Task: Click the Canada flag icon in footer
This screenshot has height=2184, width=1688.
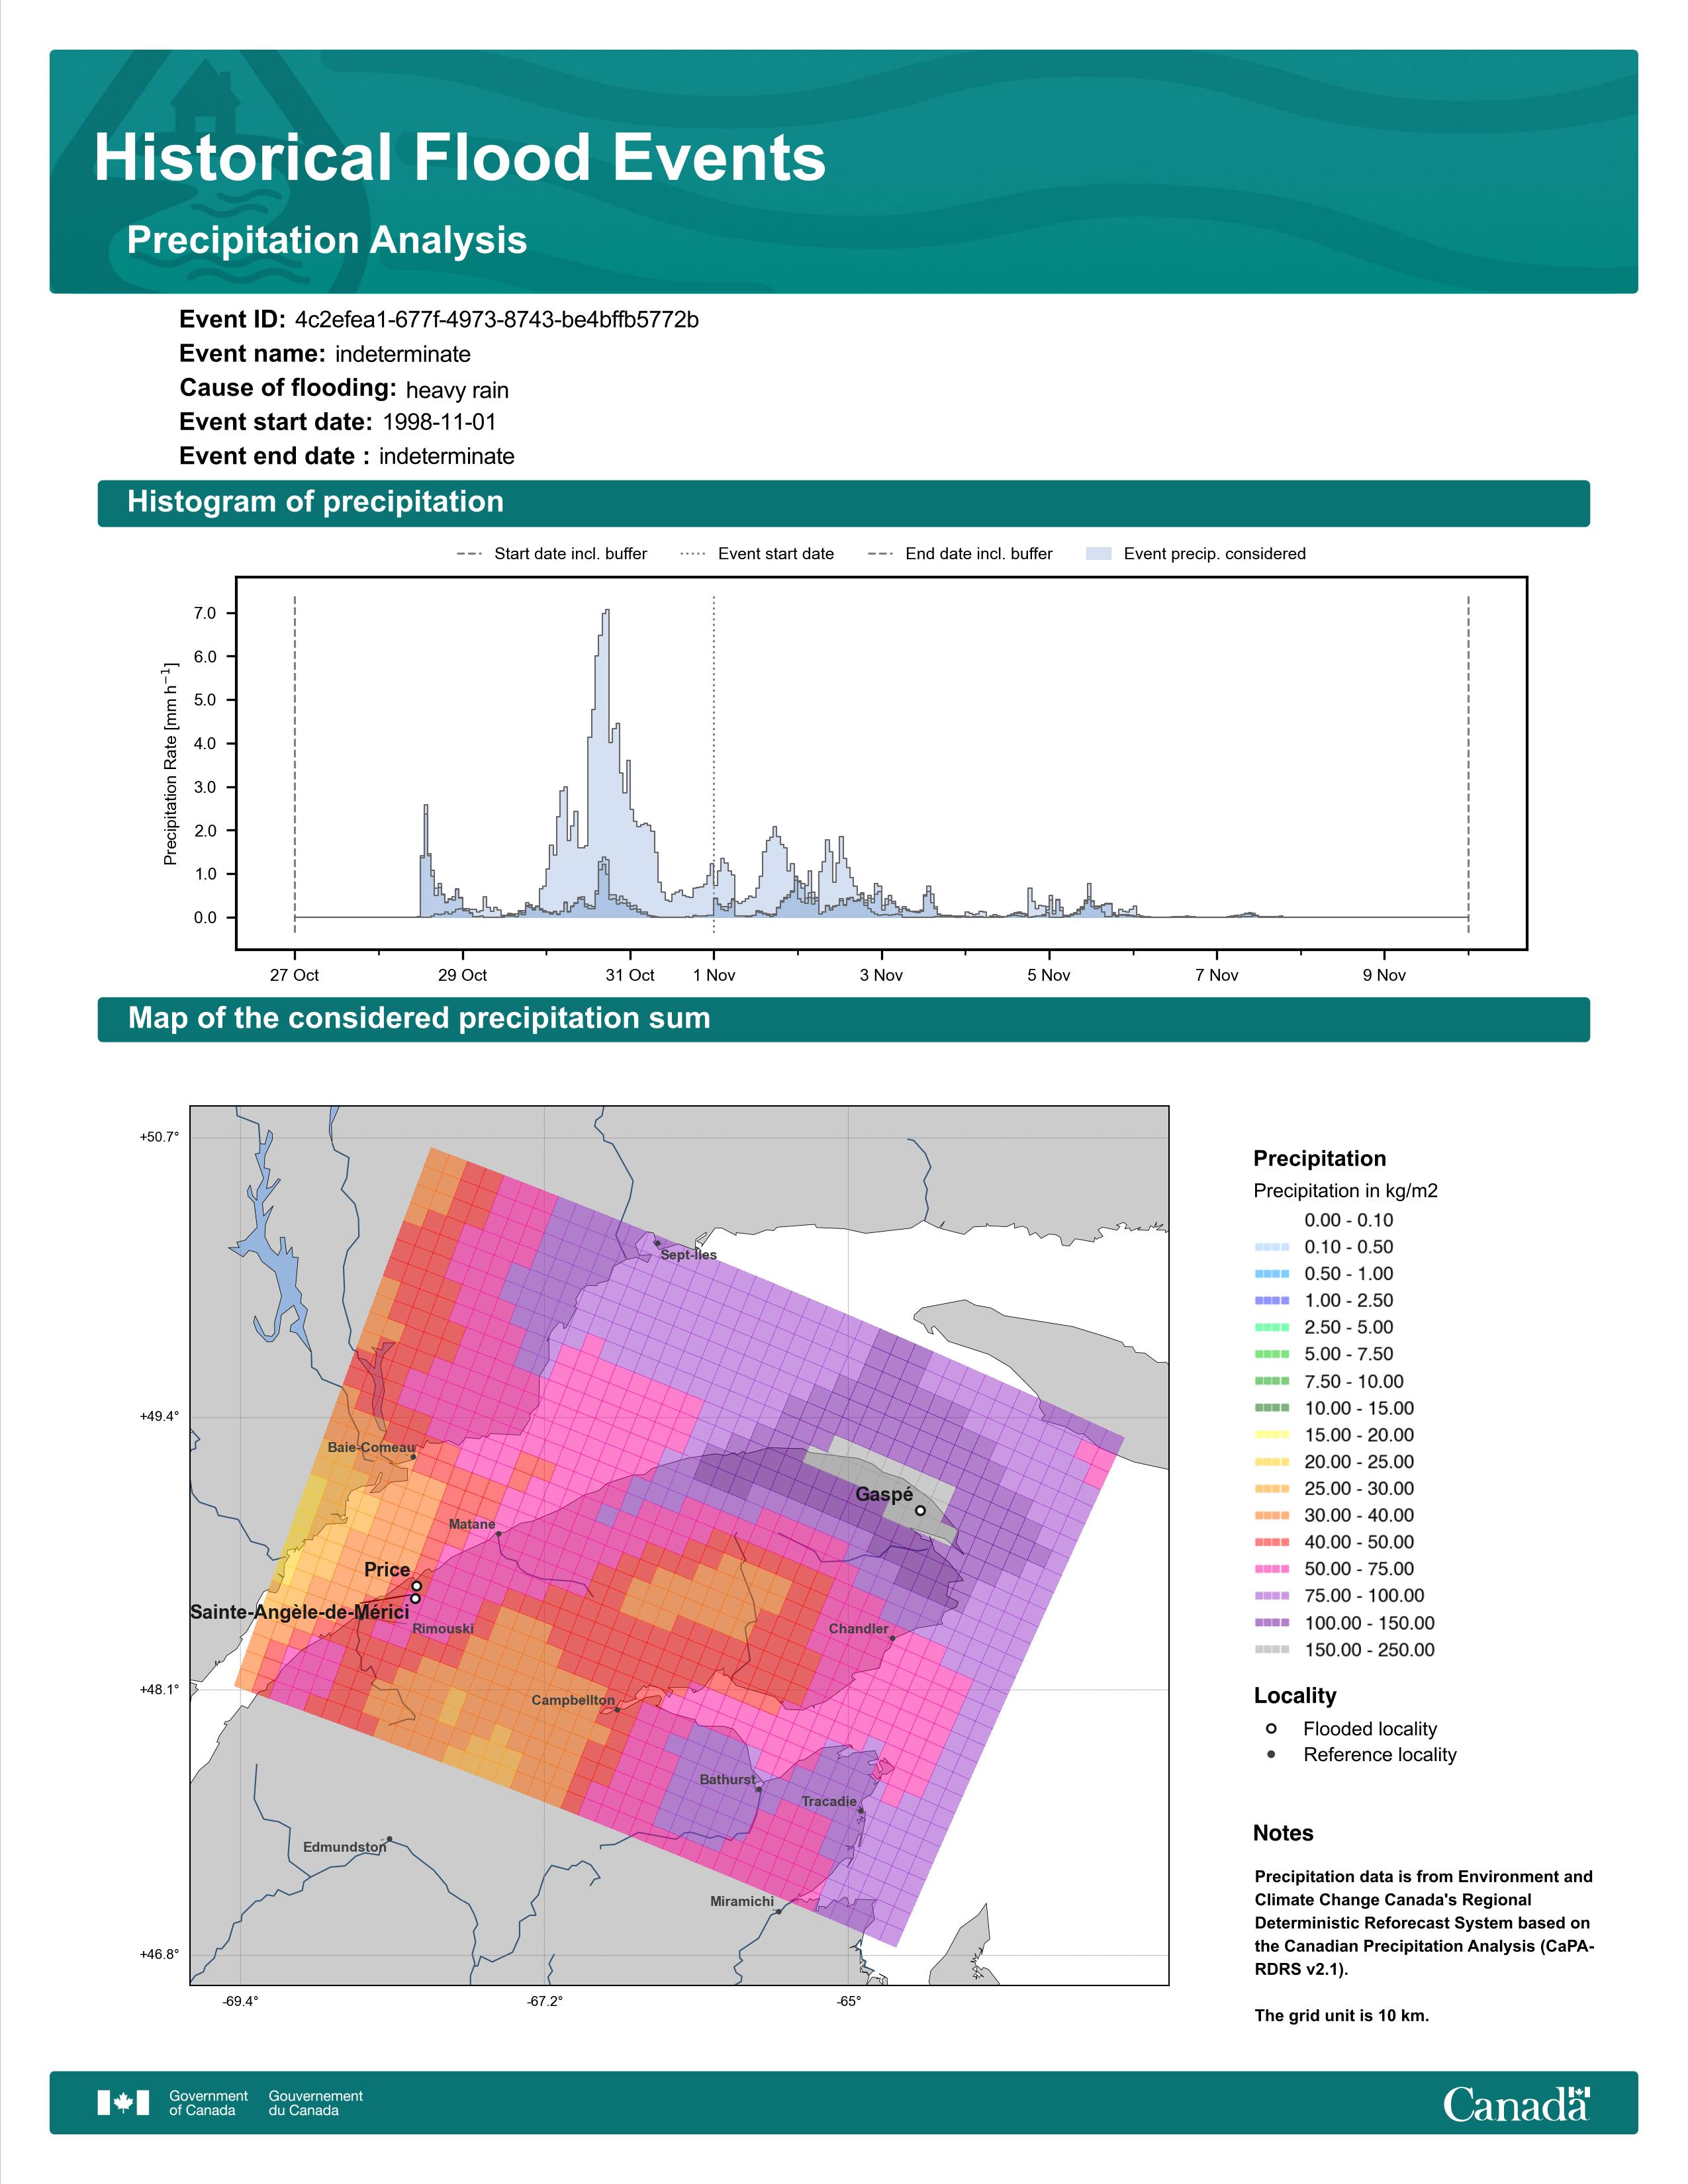Action: [x=123, y=2103]
